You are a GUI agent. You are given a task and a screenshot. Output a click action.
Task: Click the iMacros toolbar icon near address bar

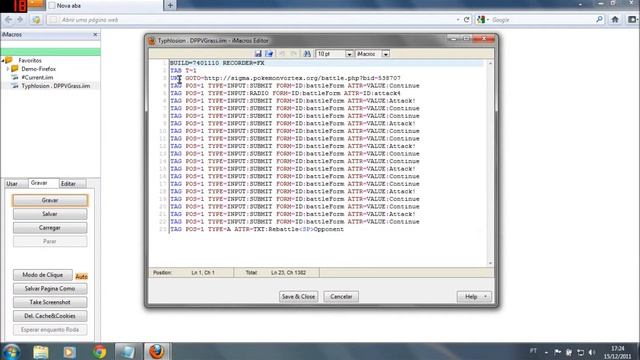point(36,20)
